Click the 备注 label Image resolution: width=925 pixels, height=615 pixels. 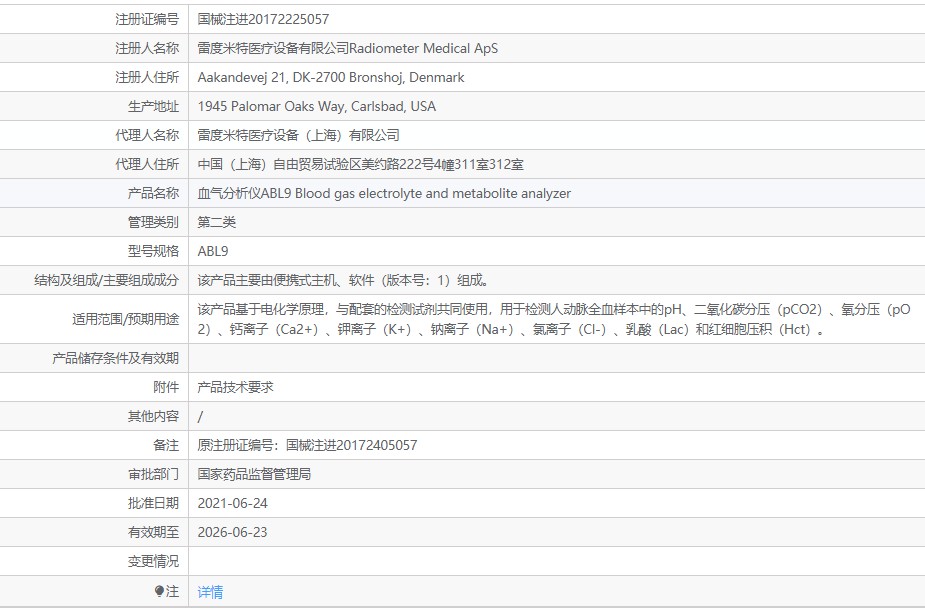point(166,445)
